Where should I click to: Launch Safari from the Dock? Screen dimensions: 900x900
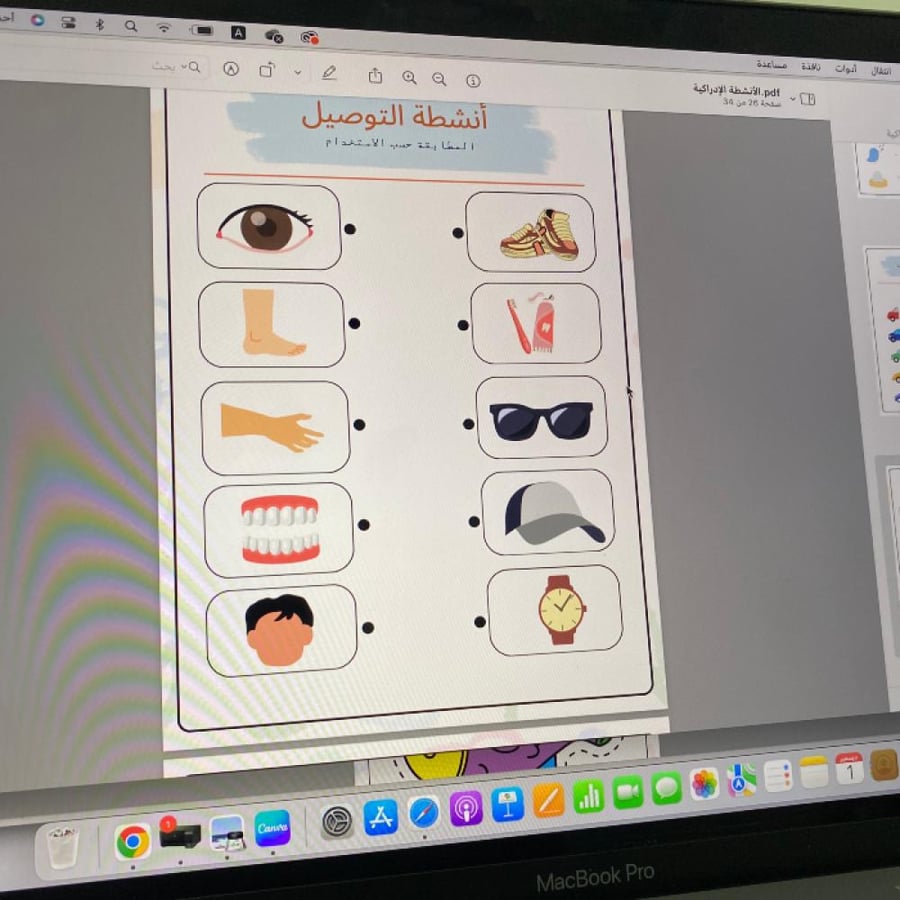[x=424, y=813]
